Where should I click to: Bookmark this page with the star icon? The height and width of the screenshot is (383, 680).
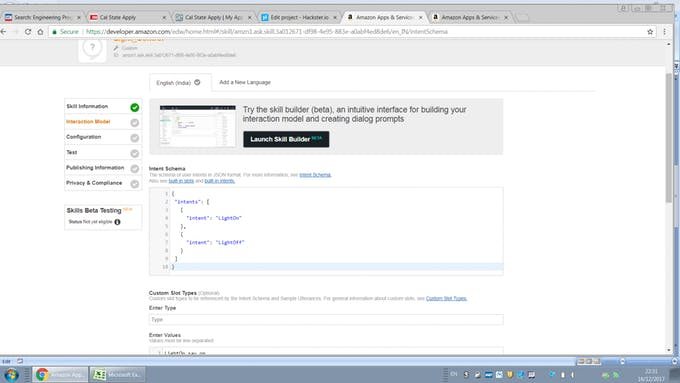tap(650, 32)
